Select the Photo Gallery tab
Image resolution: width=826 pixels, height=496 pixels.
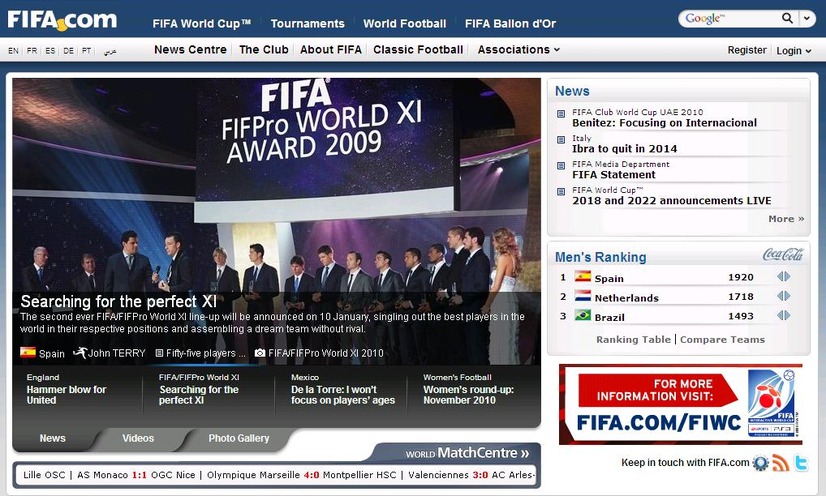239,438
